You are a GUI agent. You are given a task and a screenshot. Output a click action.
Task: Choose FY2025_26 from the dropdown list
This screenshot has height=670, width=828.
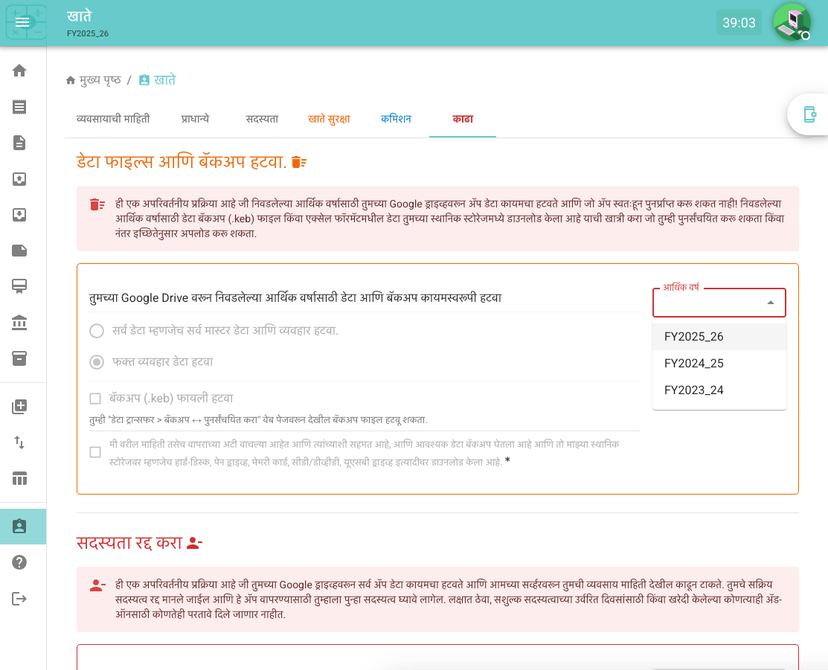694,337
